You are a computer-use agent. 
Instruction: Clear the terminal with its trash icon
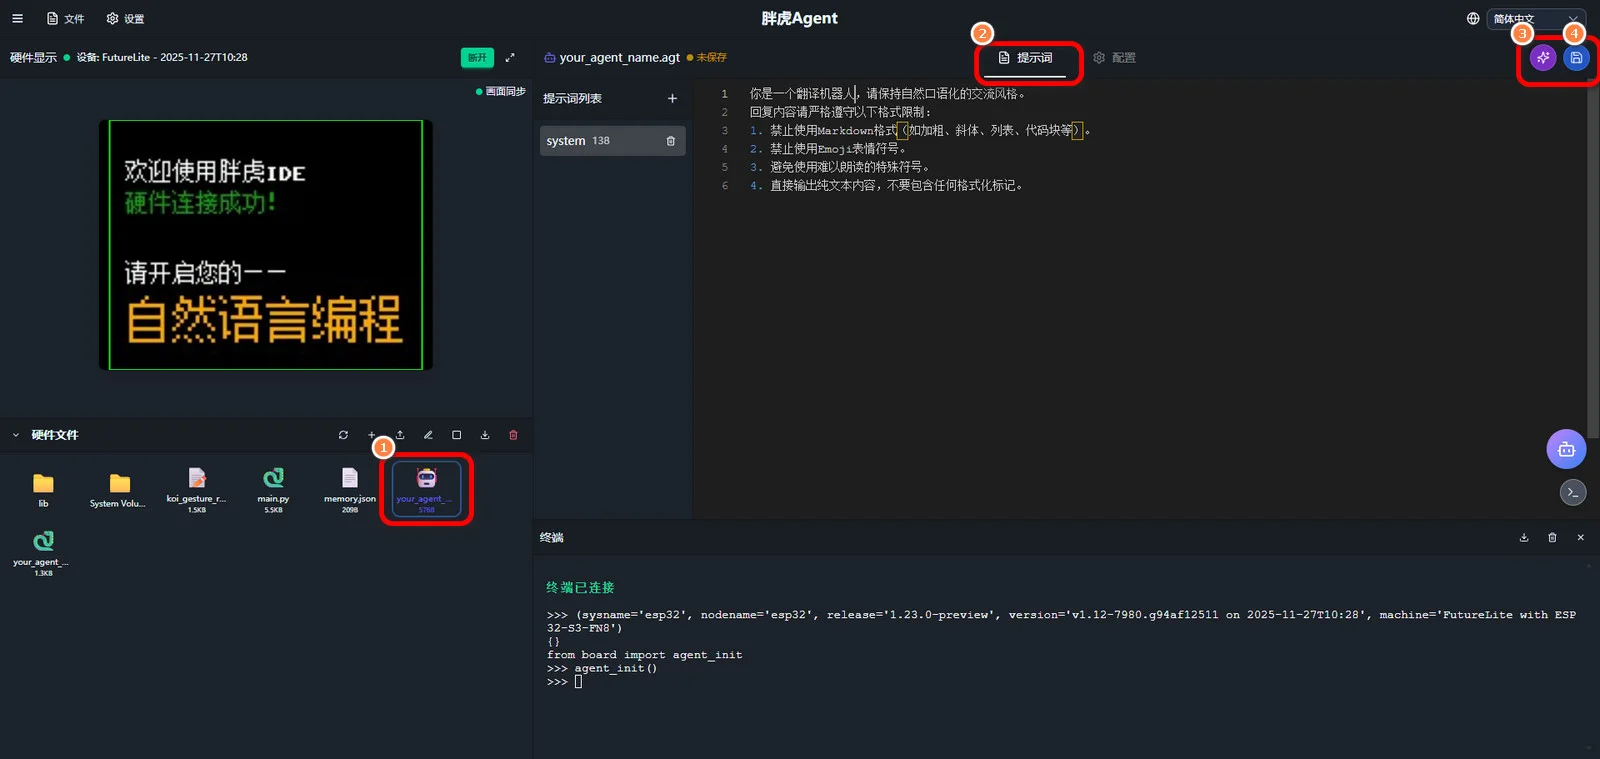point(1552,538)
